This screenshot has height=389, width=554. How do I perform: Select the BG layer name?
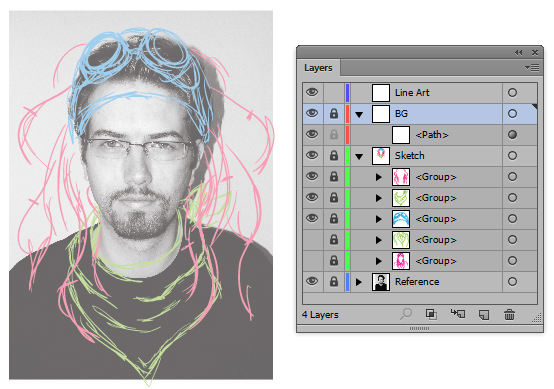coord(401,114)
